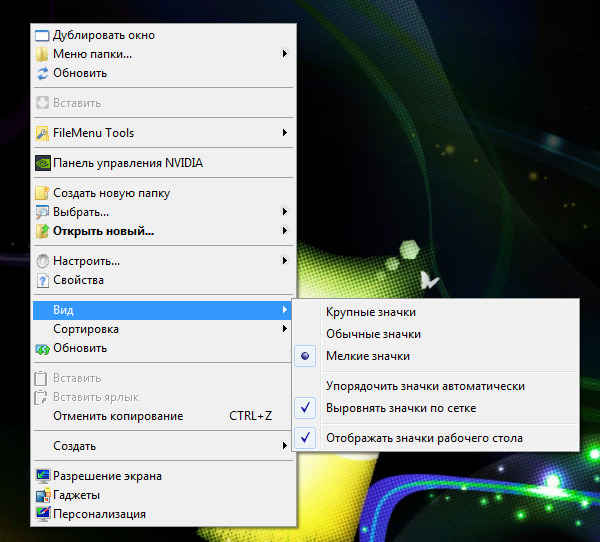Click the CTRL+Z shortcut text
Viewport: 600px width, 542px height.
251,416
